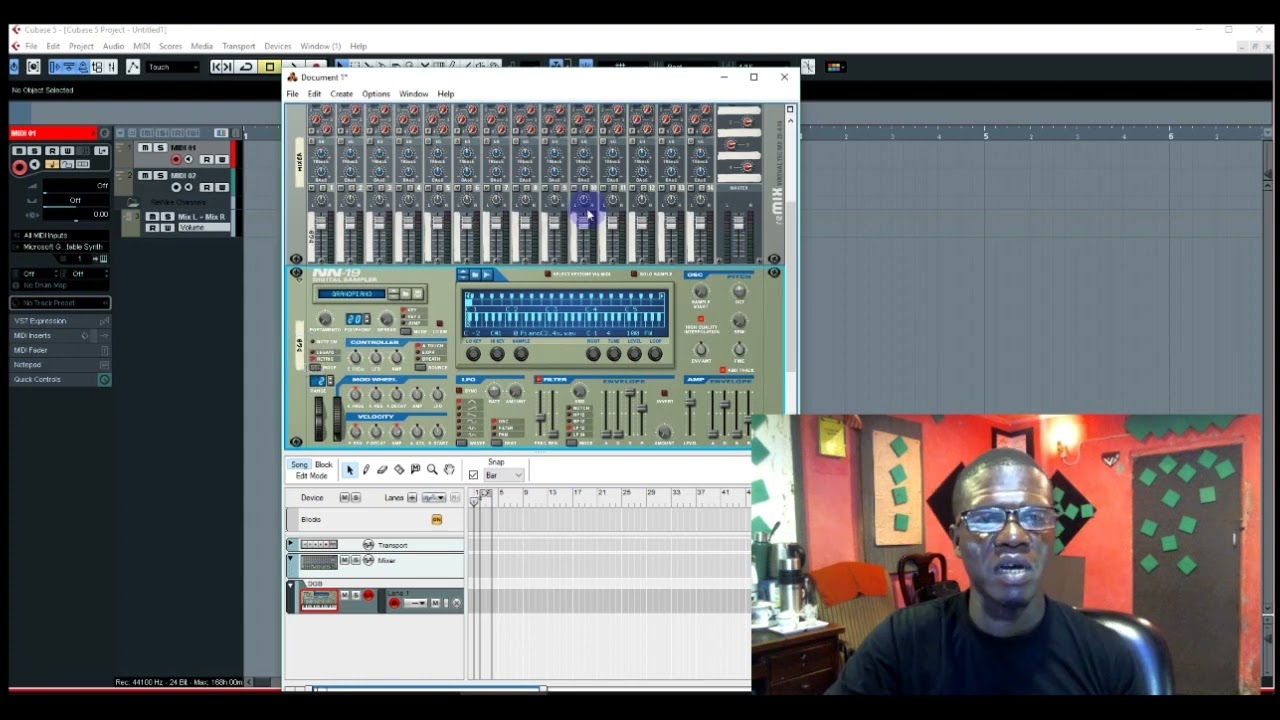1280x720 pixels.
Task: Click record enable on the NN-19 track
Action: coord(368,597)
